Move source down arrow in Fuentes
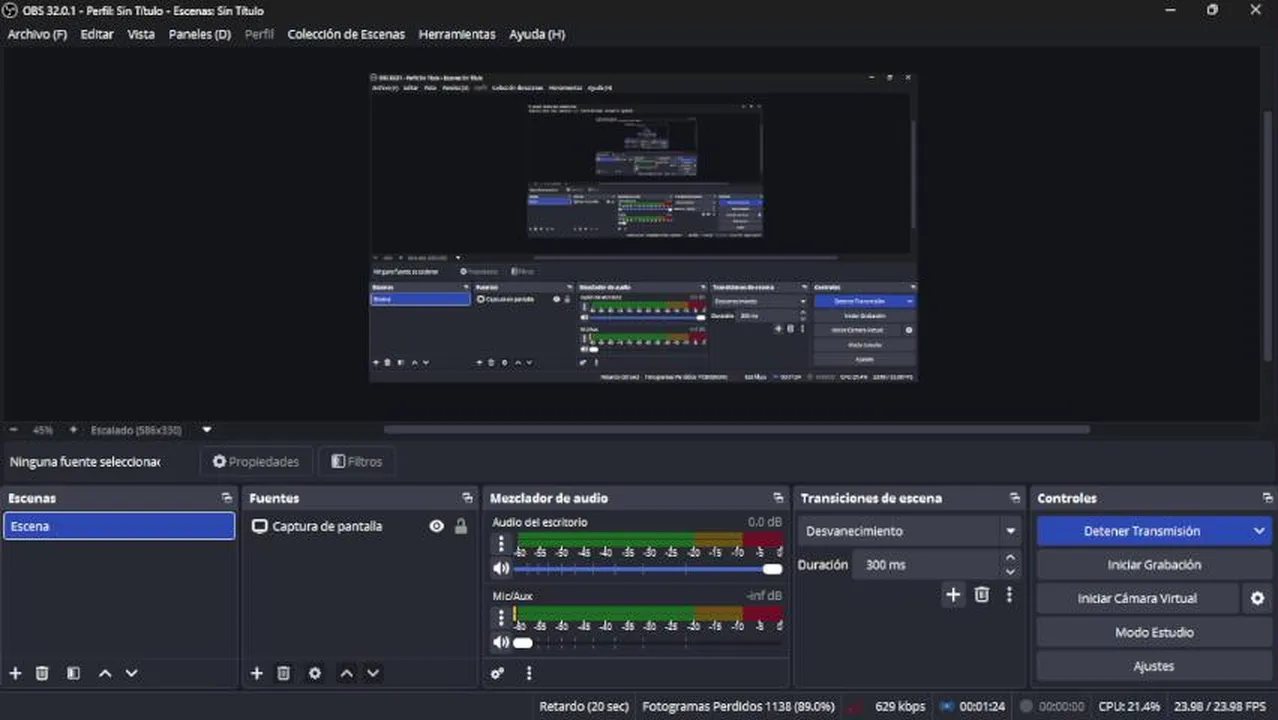The width and height of the screenshot is (1278, 720). coord(373,673)
